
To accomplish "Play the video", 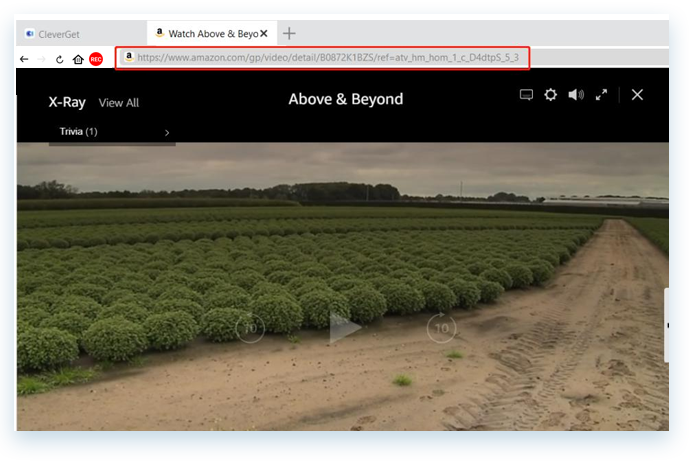I will [x=345, y=328].
